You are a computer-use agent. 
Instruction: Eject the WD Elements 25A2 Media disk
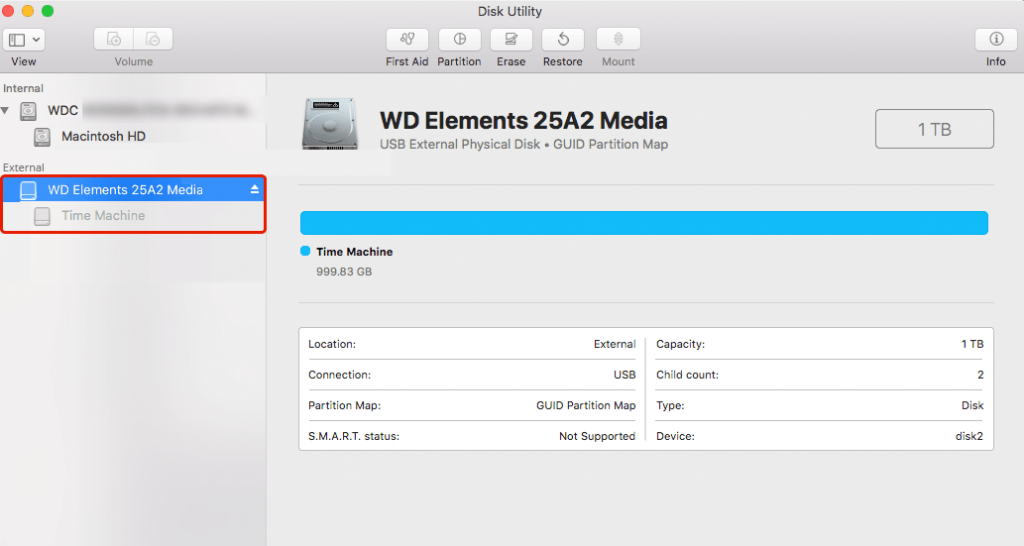tap(255, 189)
